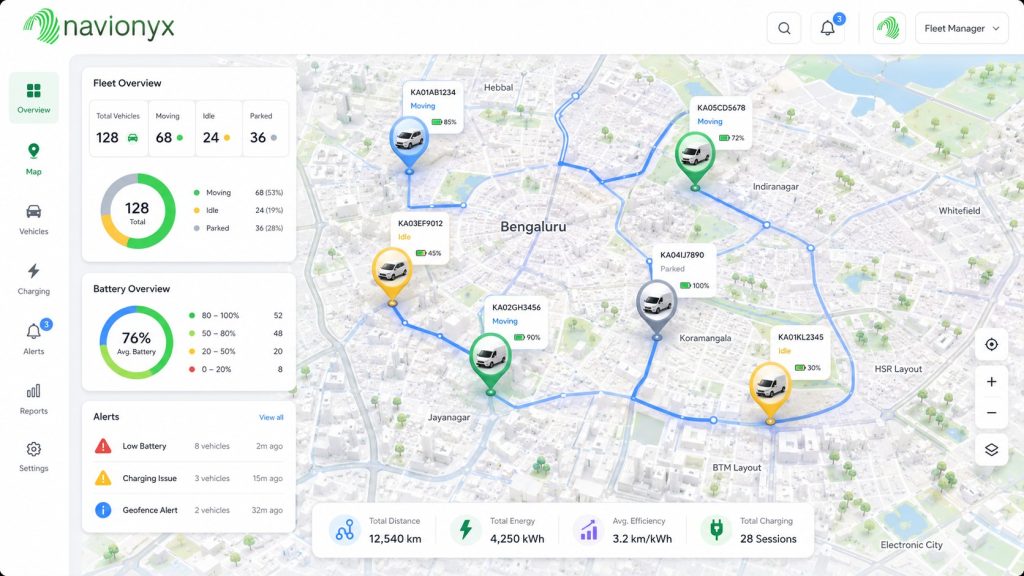Open the KA01AB1234 Moving info card
Image resolution: width=1024 pixels, height=576 pixels.
point(433,106)
